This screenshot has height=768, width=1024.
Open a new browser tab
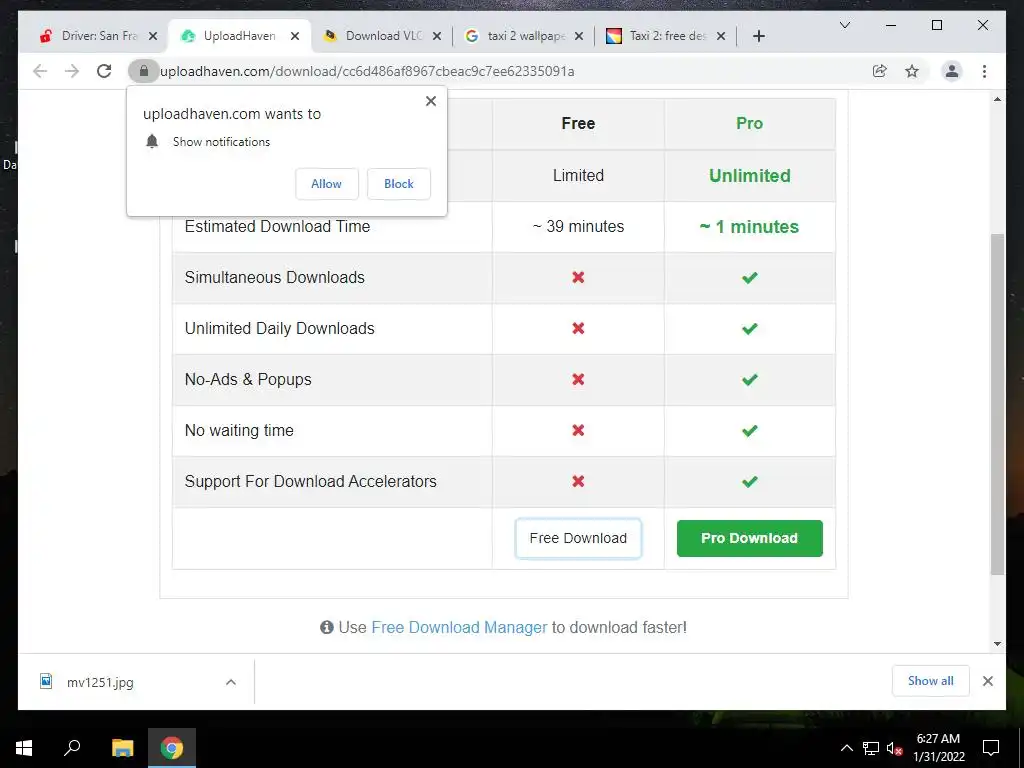[758, 36]
